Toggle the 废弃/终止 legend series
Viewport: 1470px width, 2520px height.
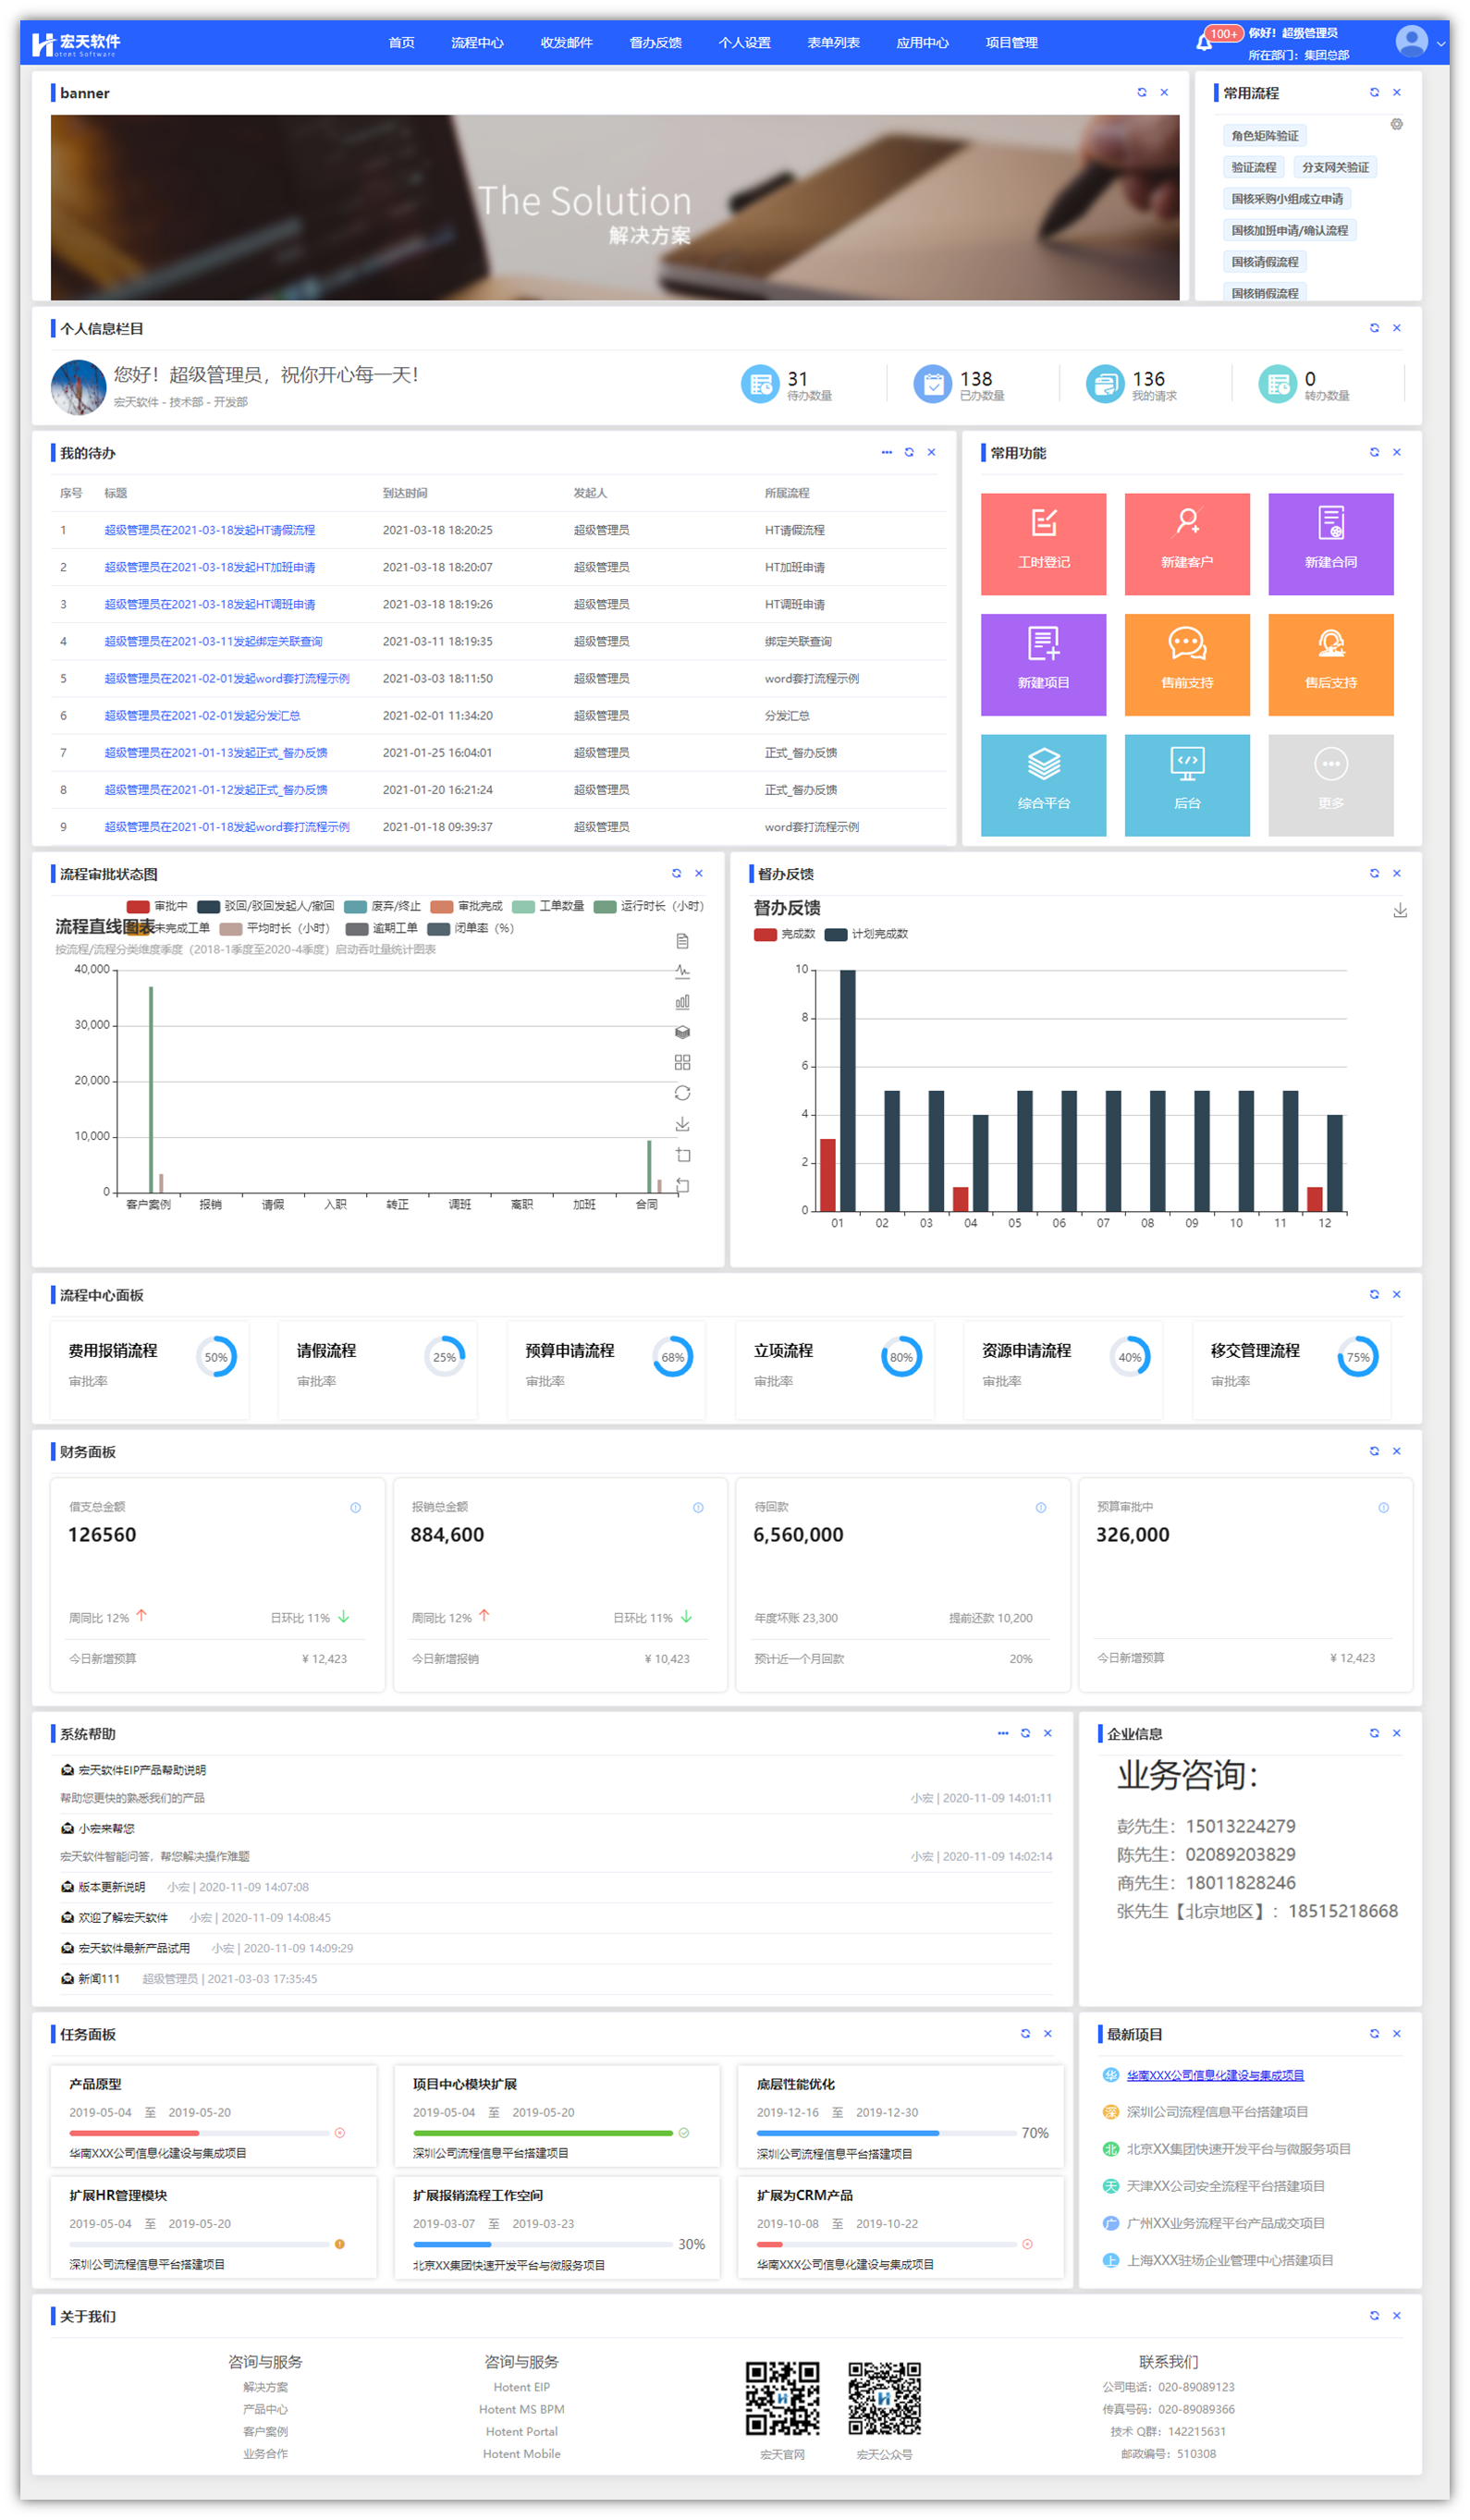point(382,906)
